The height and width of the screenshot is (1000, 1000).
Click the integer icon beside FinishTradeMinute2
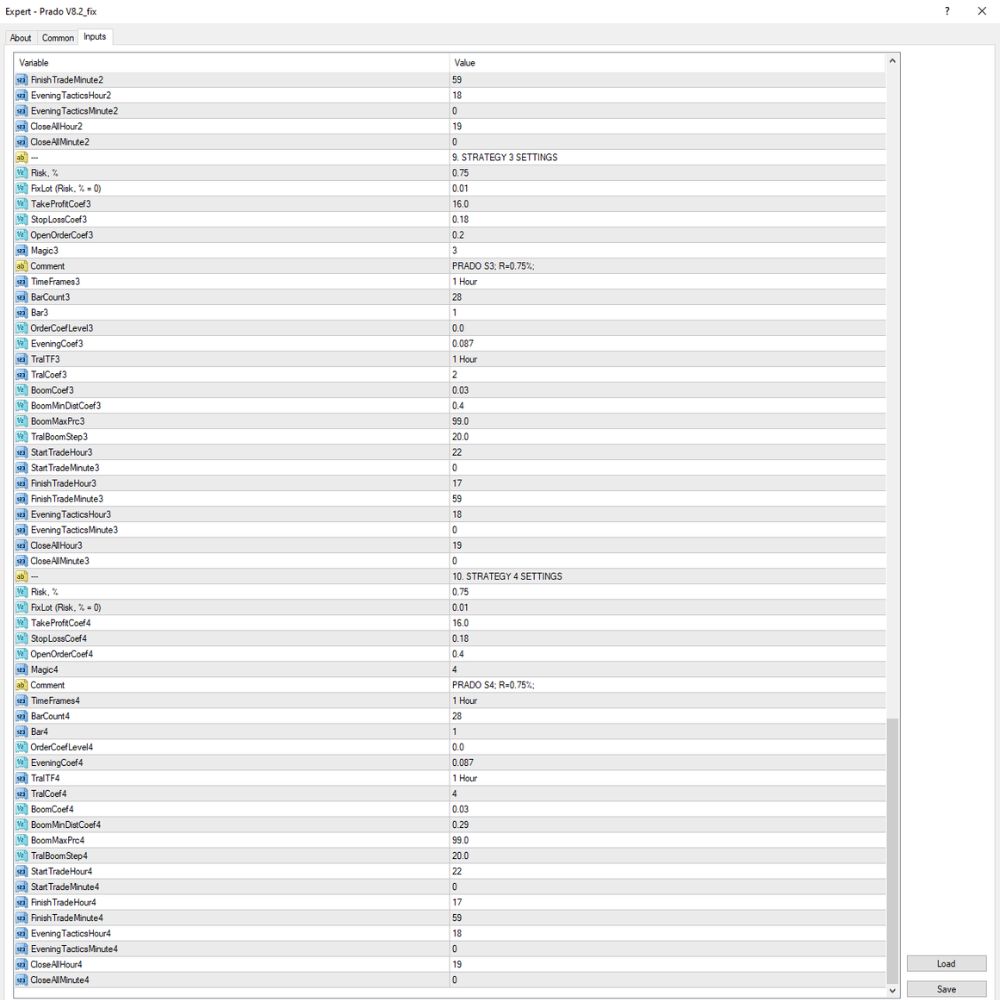point(22,80)
